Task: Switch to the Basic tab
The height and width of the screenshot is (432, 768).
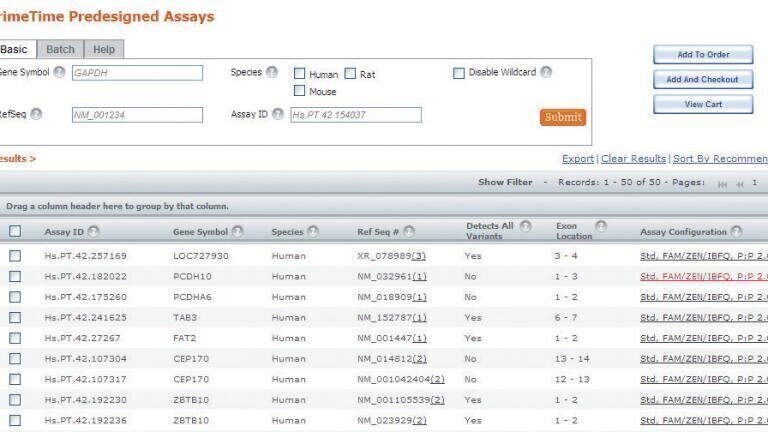Action: click(16, 49)
